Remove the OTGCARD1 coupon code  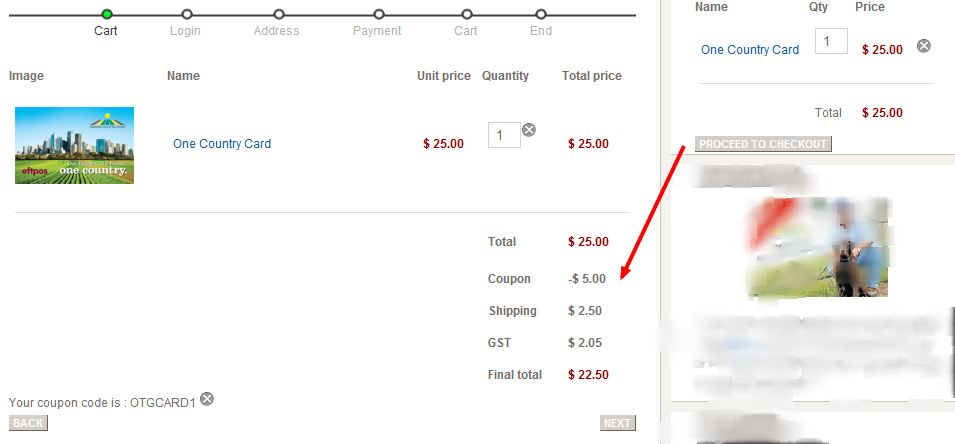tap(207, 399)
